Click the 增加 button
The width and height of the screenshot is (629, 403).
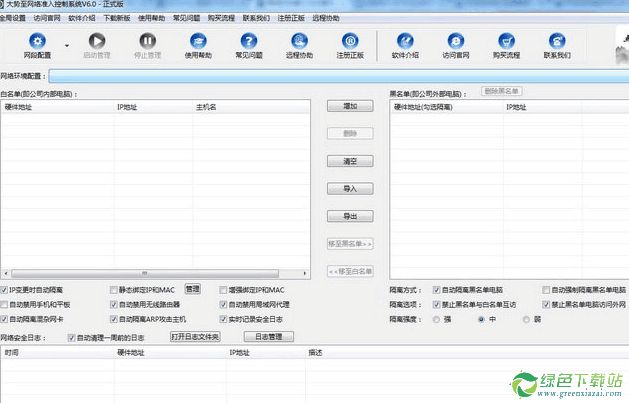pyautogui.click(x=350, y=105)
